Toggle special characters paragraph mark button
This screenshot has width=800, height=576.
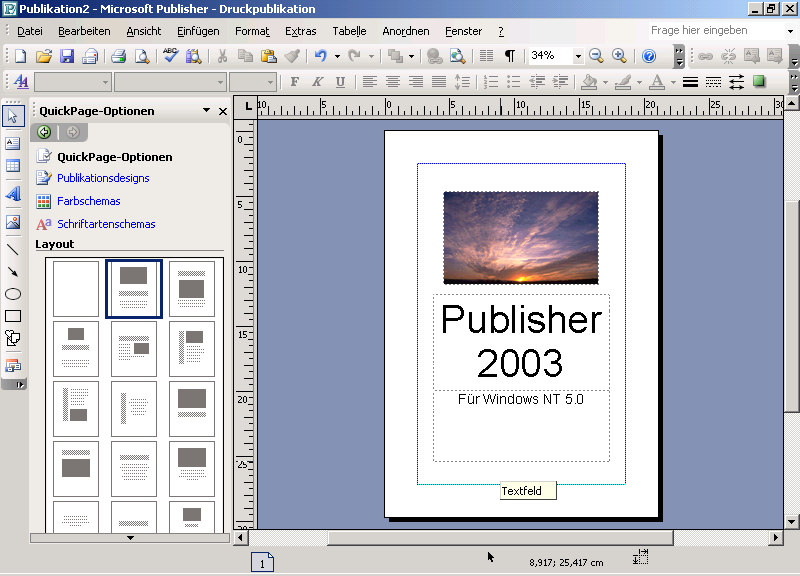(x=509, y=56)
